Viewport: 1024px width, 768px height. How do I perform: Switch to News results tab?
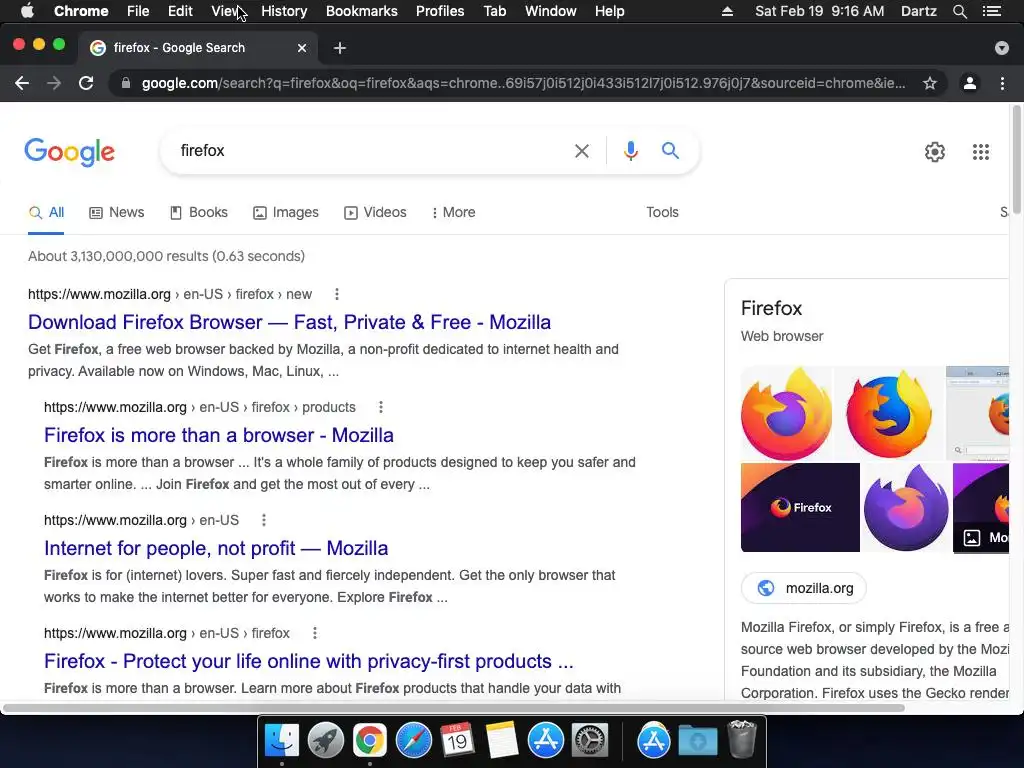[117, 212]
